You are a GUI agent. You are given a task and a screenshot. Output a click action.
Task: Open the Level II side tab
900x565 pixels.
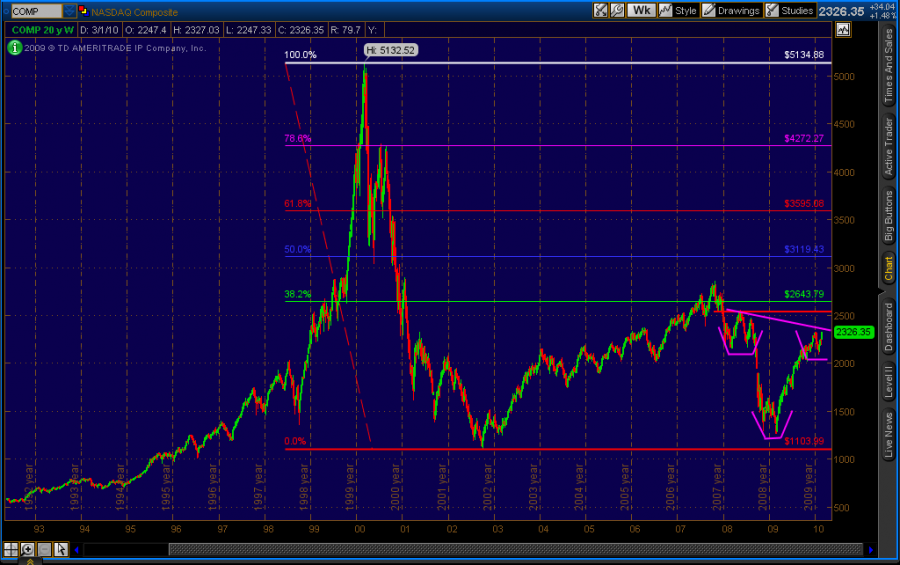coord(889,382)
